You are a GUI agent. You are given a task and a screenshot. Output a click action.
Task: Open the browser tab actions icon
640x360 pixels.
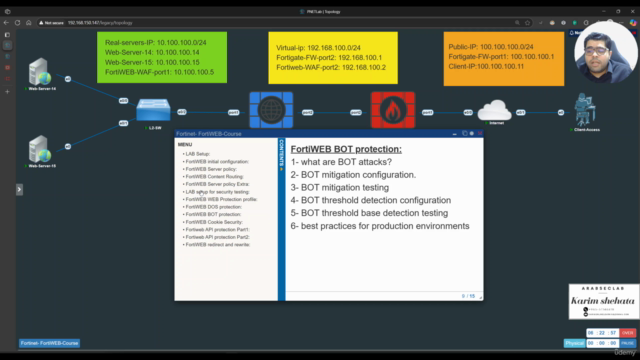tap(7, 11)
